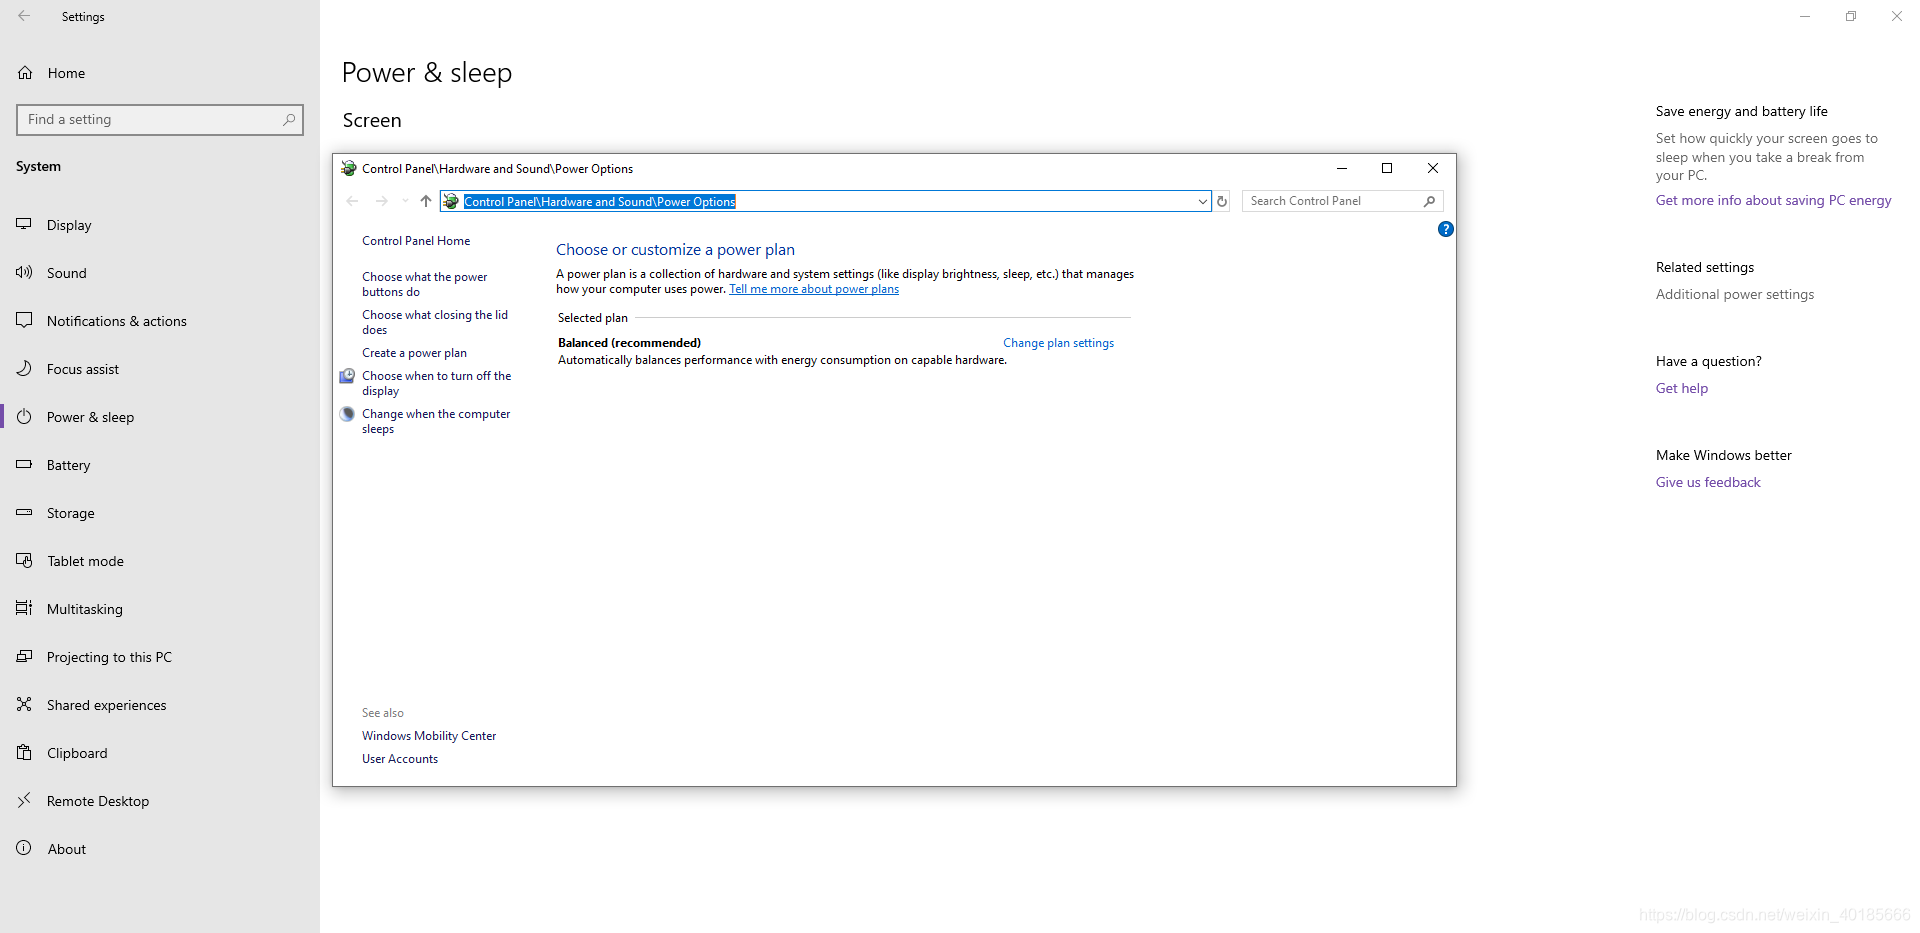Click the Control Panel address path field

(x=826, y=201)
